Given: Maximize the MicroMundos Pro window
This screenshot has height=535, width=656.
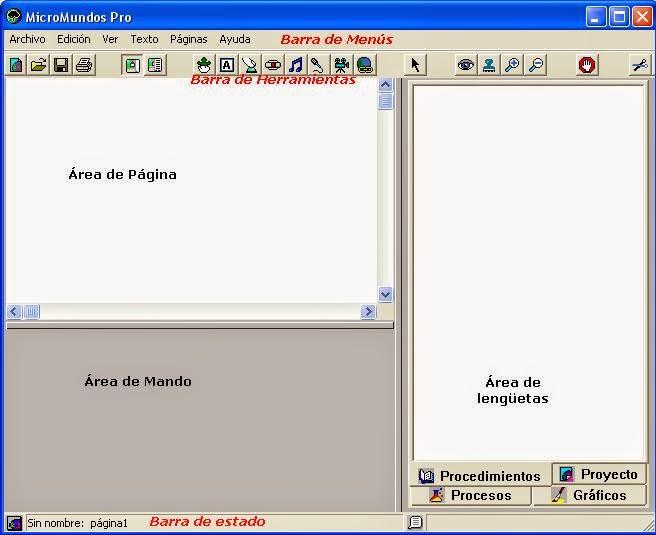Looking at the screenshot, I should tap(619, 17).
